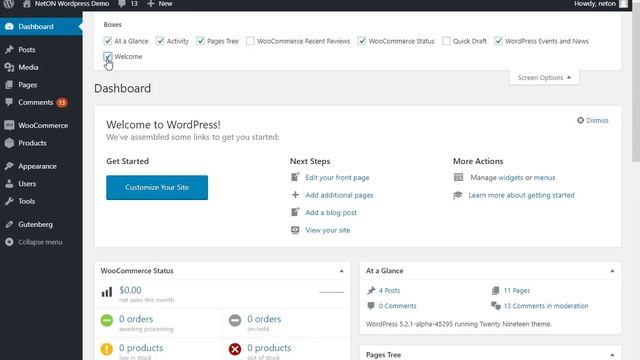This screenshot has height=360, width=640.
Task: Click the edit icon beside Edit your front page
Action: [x=295, y=177]
